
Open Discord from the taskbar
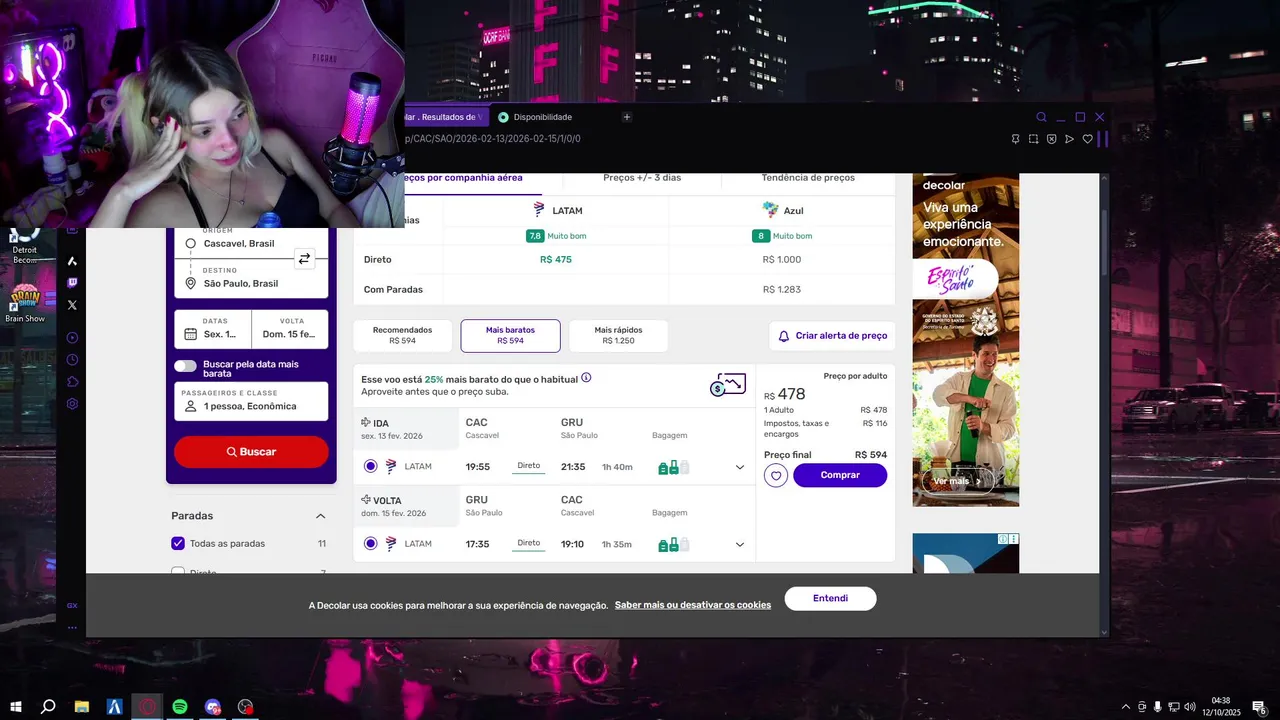click(x=212, y=707)
